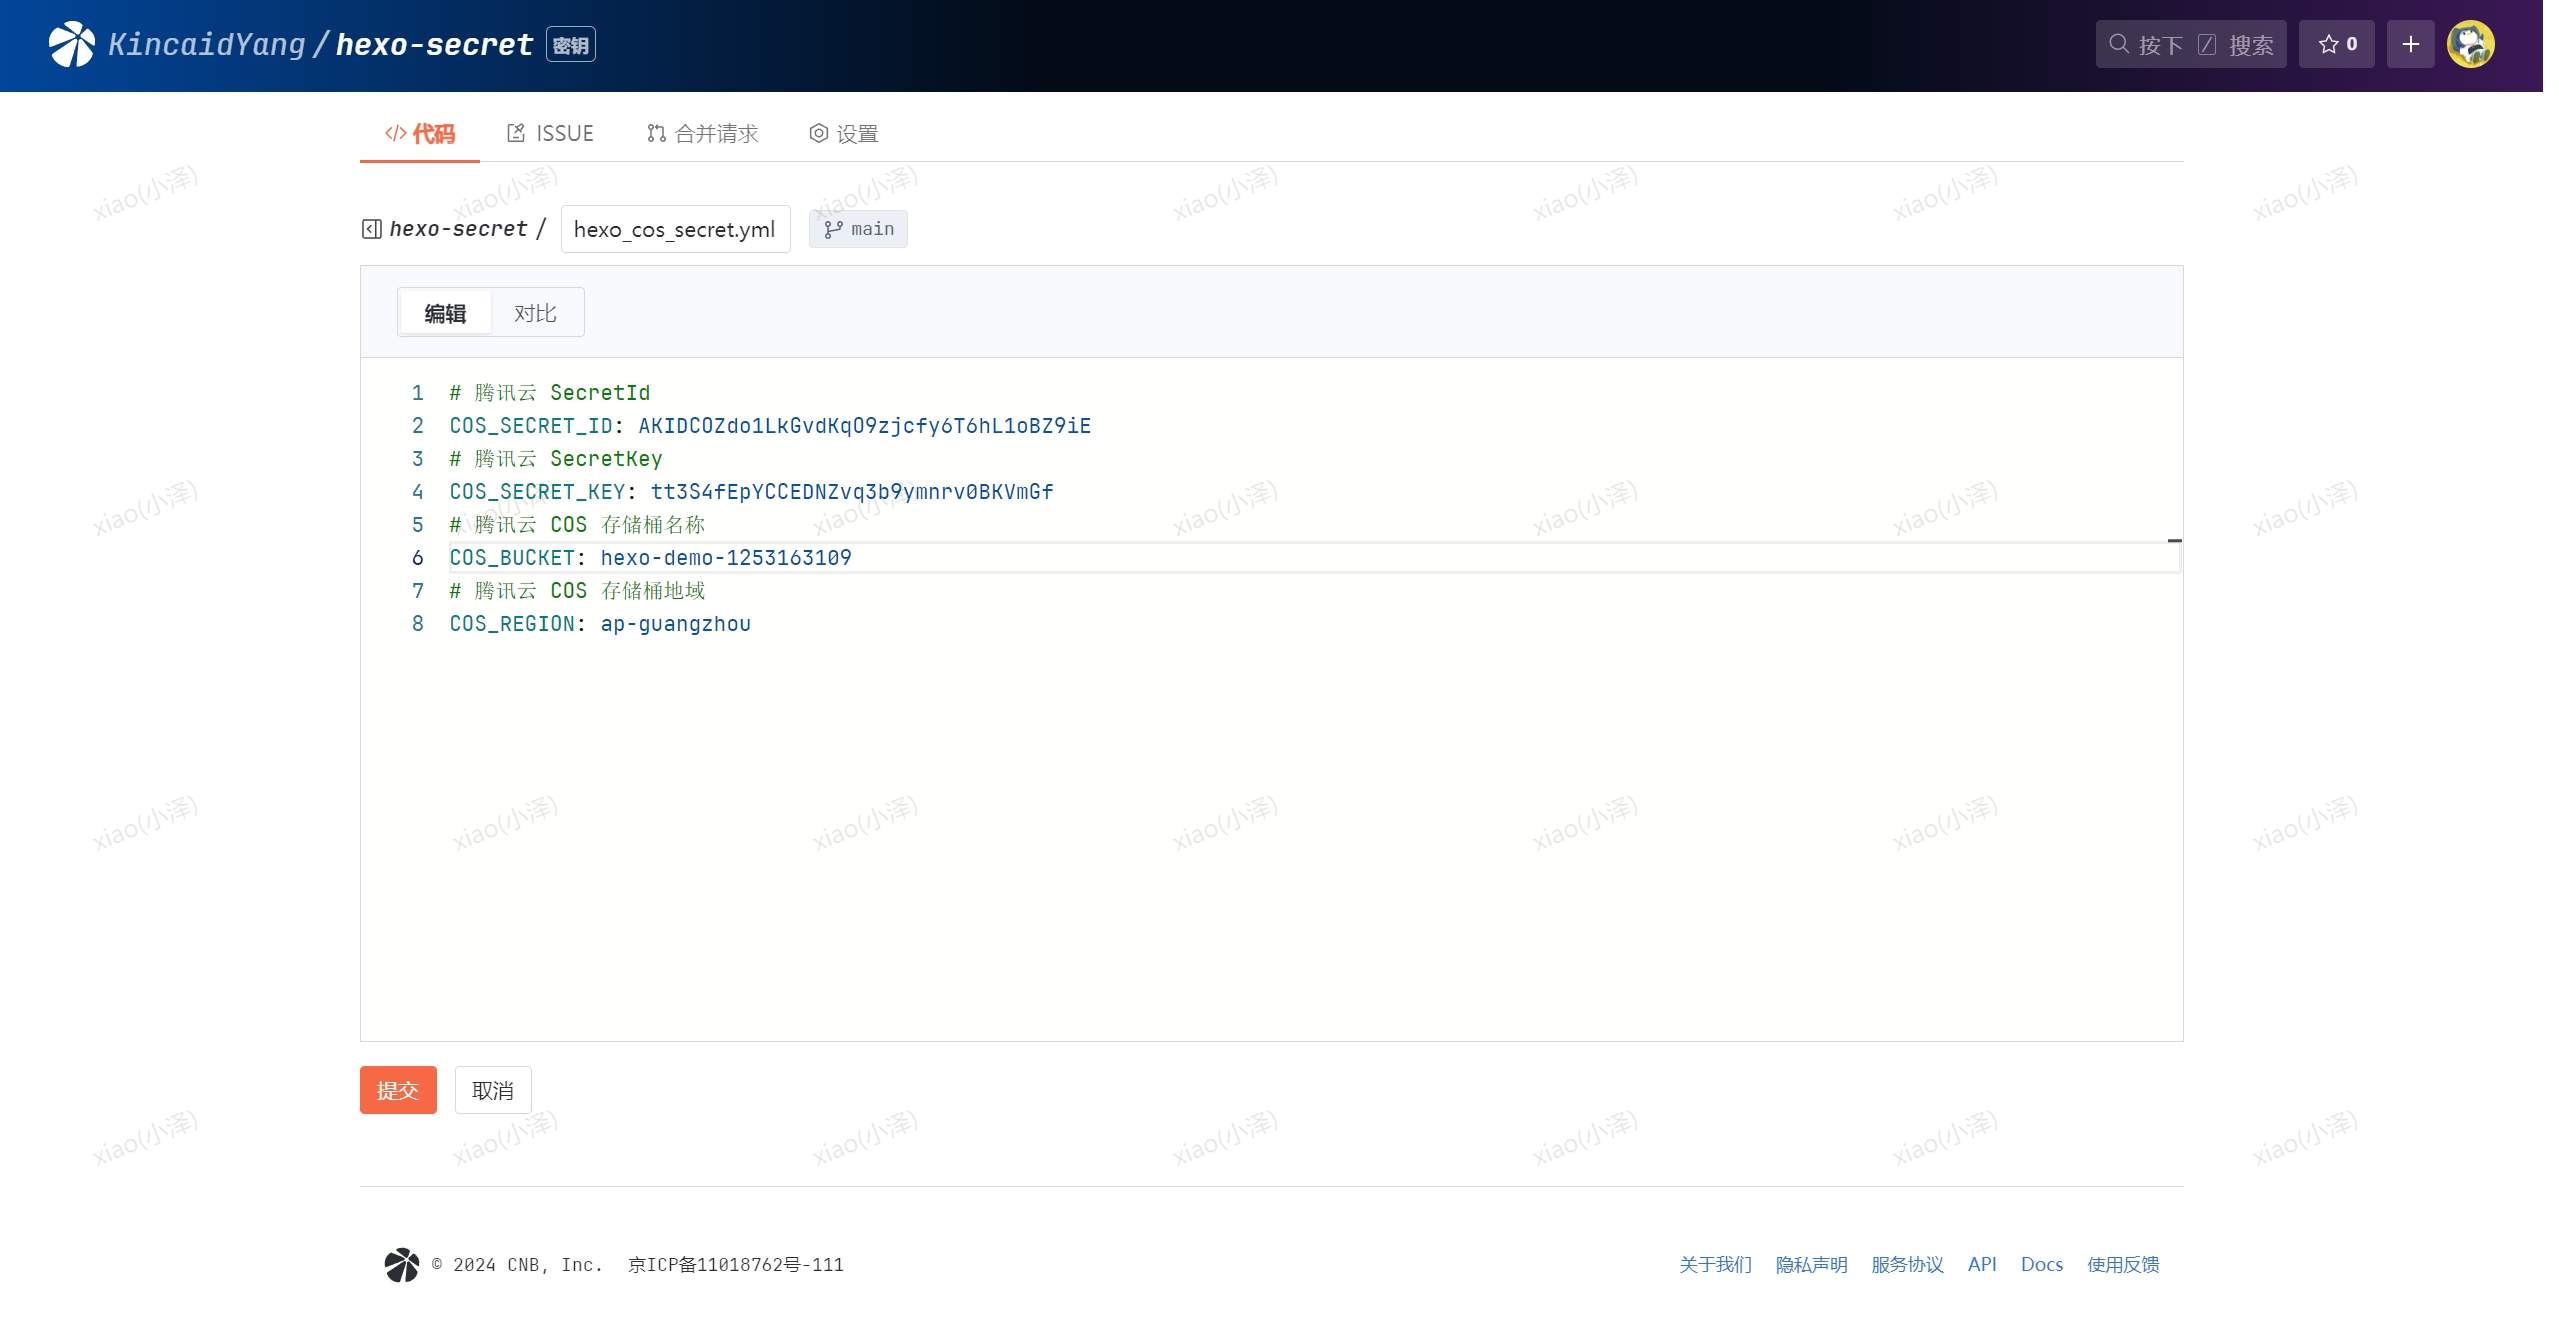Open the 设置 tab
The height and width of the screenshot is (1342, 2559).
pos(844,134)
